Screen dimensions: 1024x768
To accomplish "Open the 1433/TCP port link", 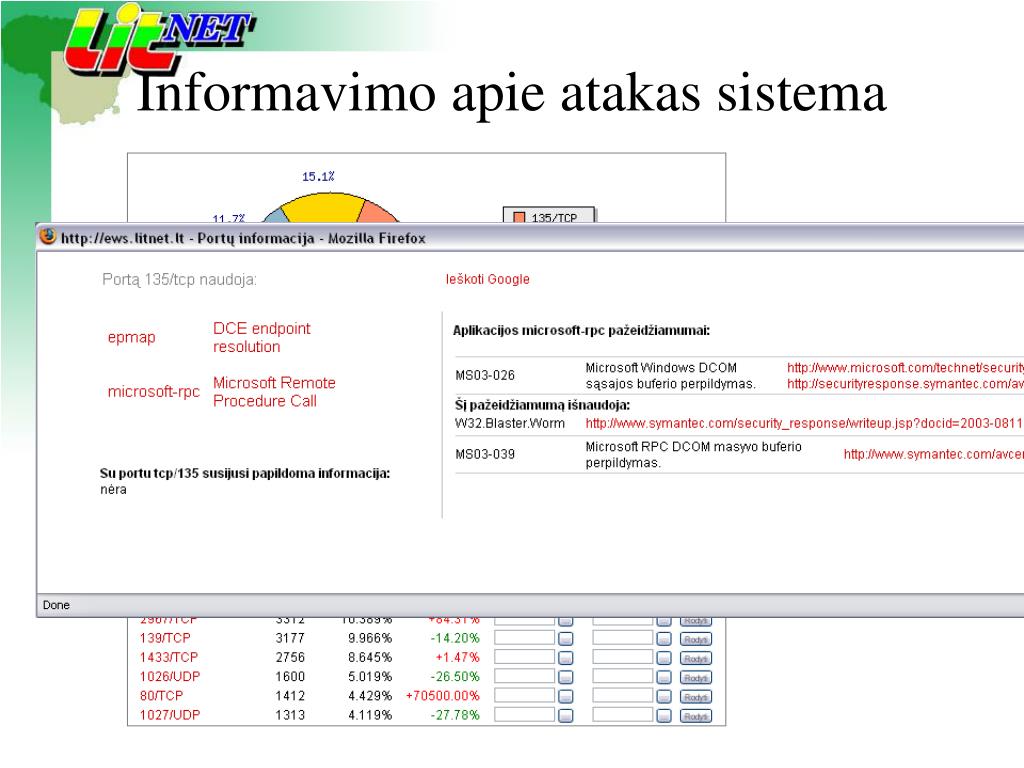I will tap(168, 657).
